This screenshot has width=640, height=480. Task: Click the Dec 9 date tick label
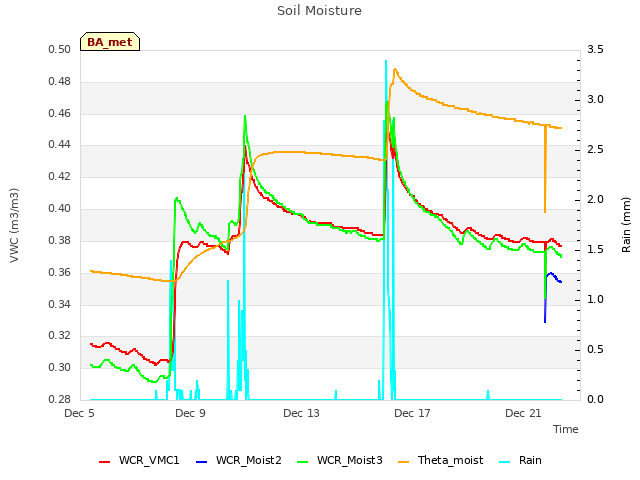coord(190,413)
